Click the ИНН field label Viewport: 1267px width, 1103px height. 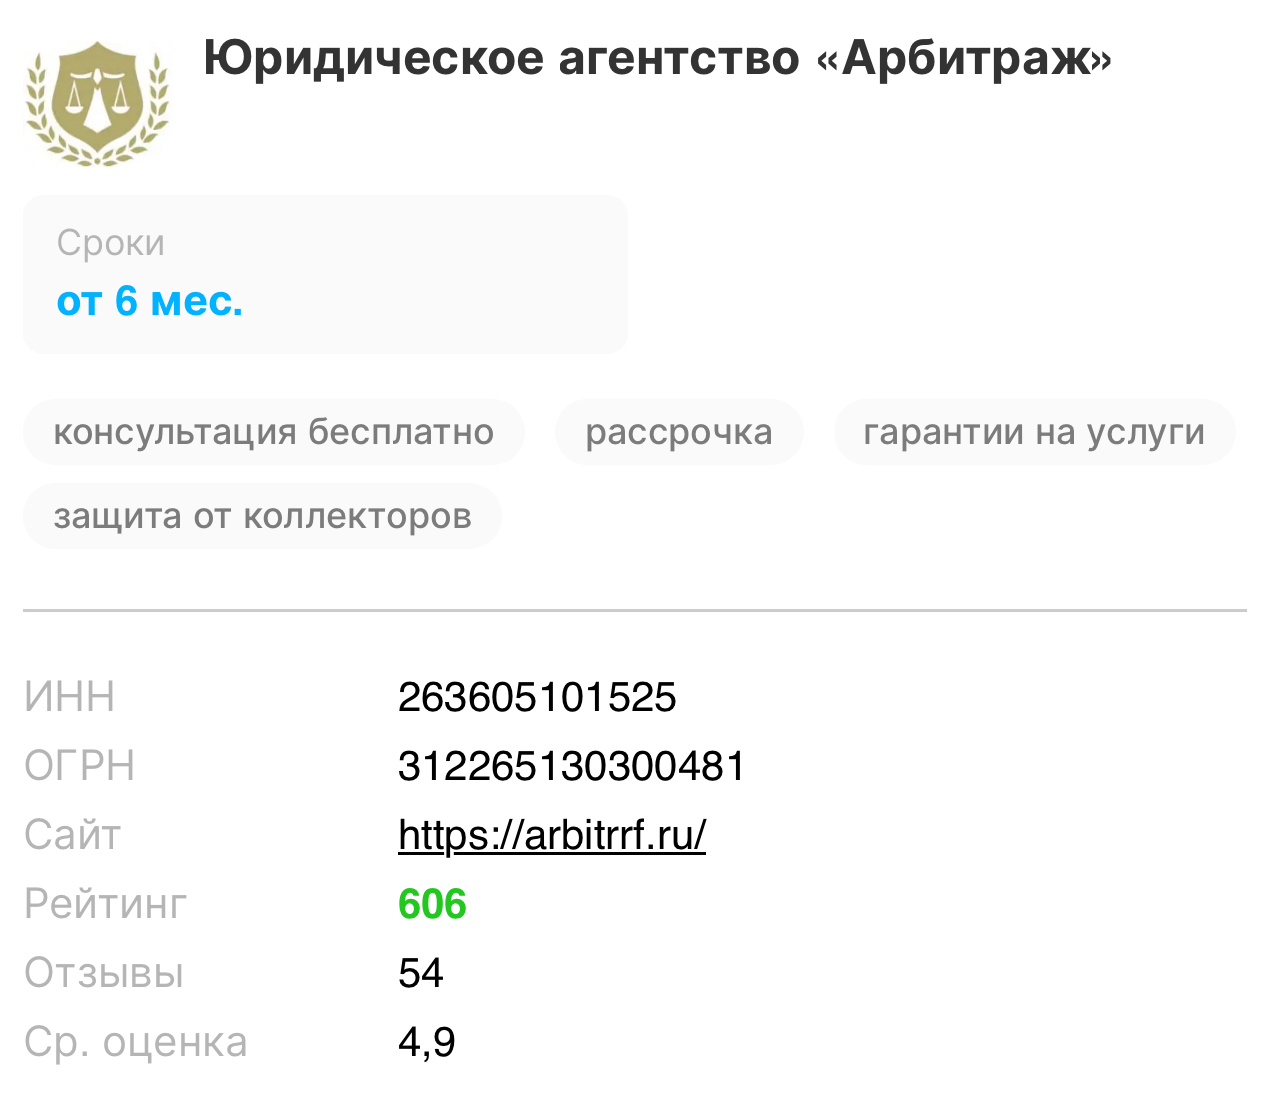tap(69, 697)
